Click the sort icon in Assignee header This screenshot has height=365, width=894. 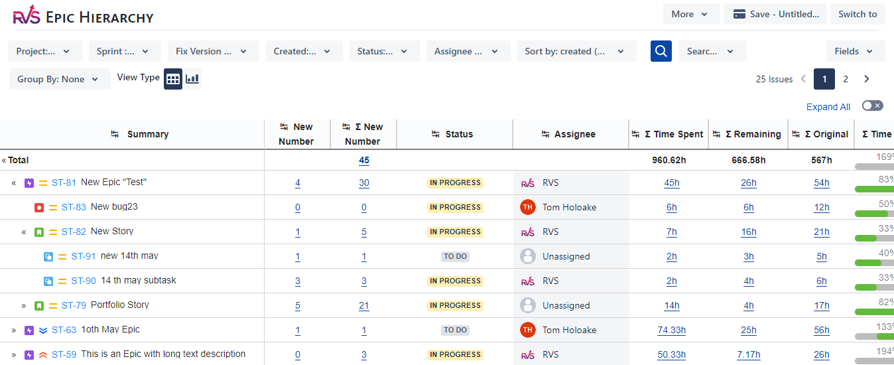click(x=544, y=135)
